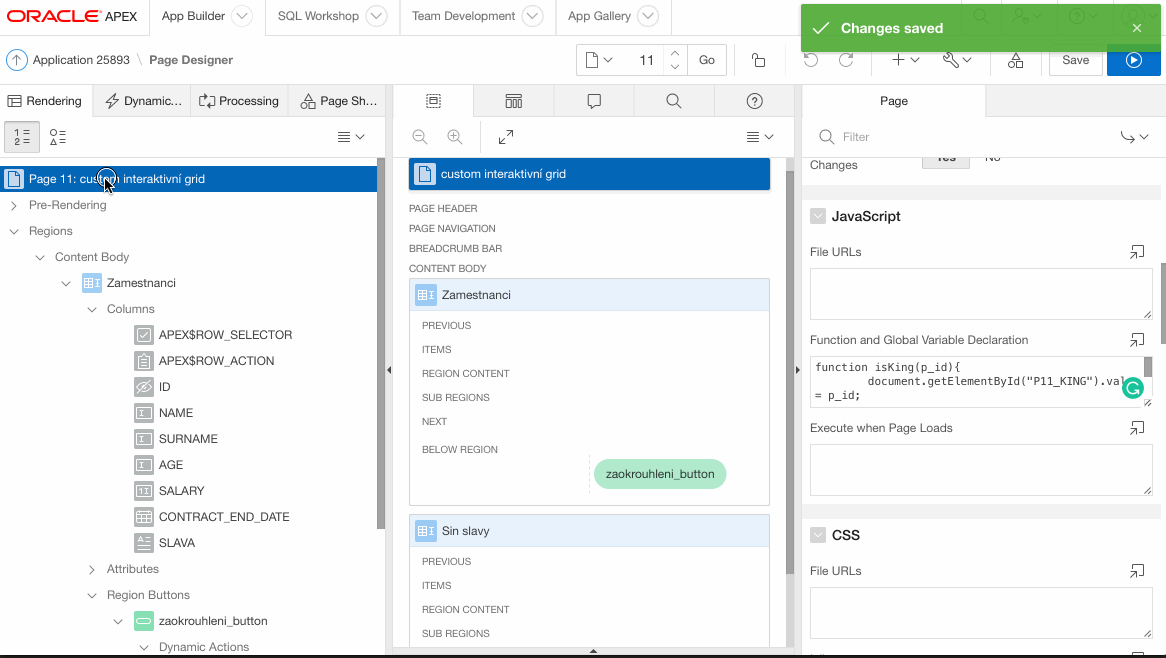The height and width of the screenshot is (658, 1166).
Task: Open the Page Search magnifier tab
Action: click(673, 101)
